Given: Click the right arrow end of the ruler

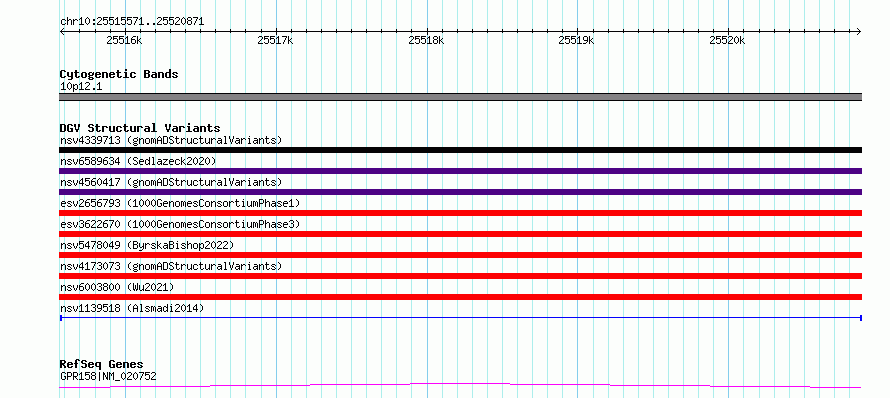Looking at the screenshot, I should (x=859, y=31).
